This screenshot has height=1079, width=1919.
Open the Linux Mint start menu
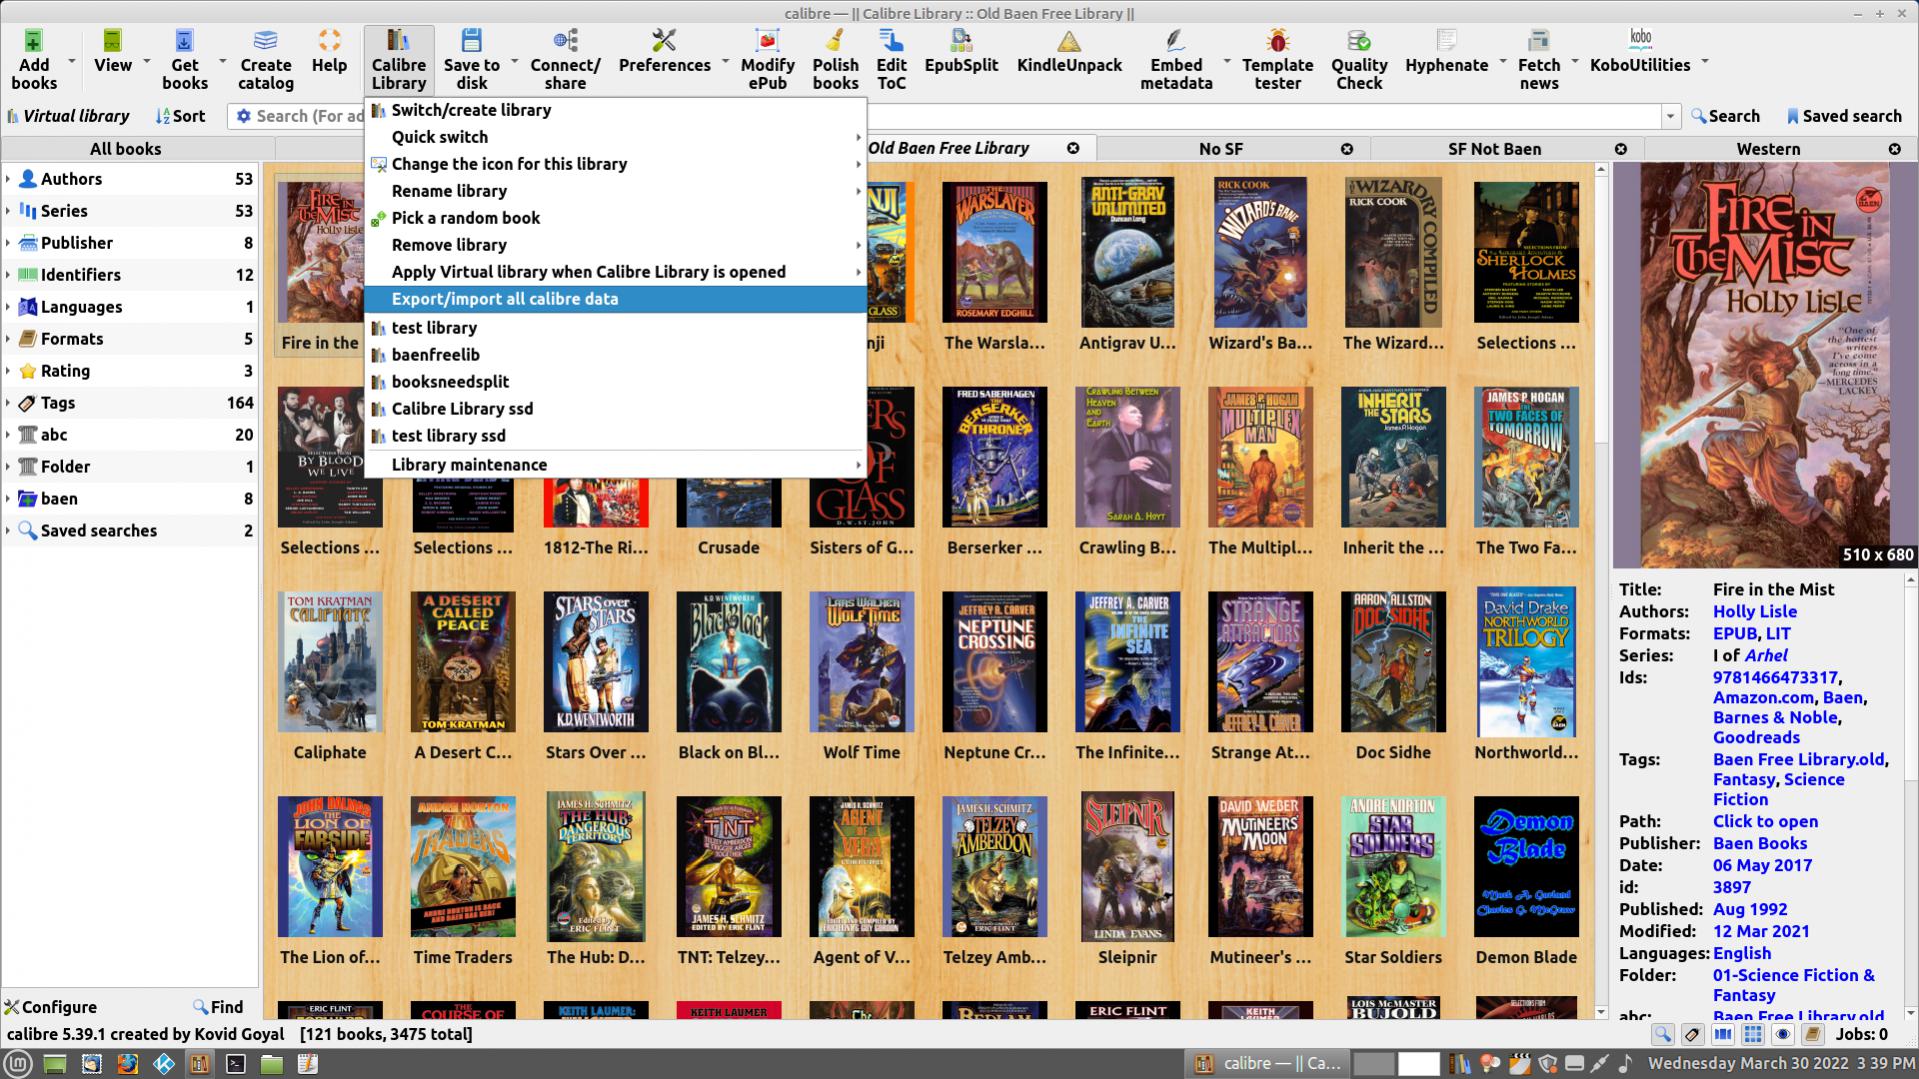(x=18, y=1064)
